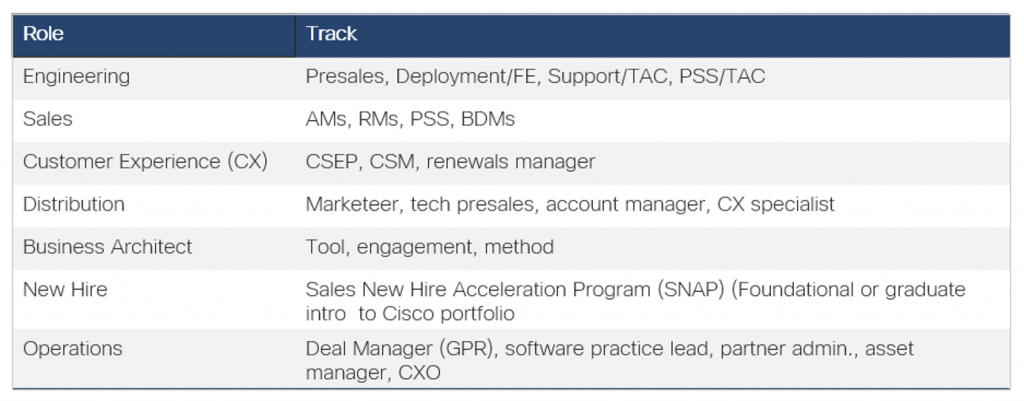
Task: Click the New Hire role cell
Action: point(65,290)
